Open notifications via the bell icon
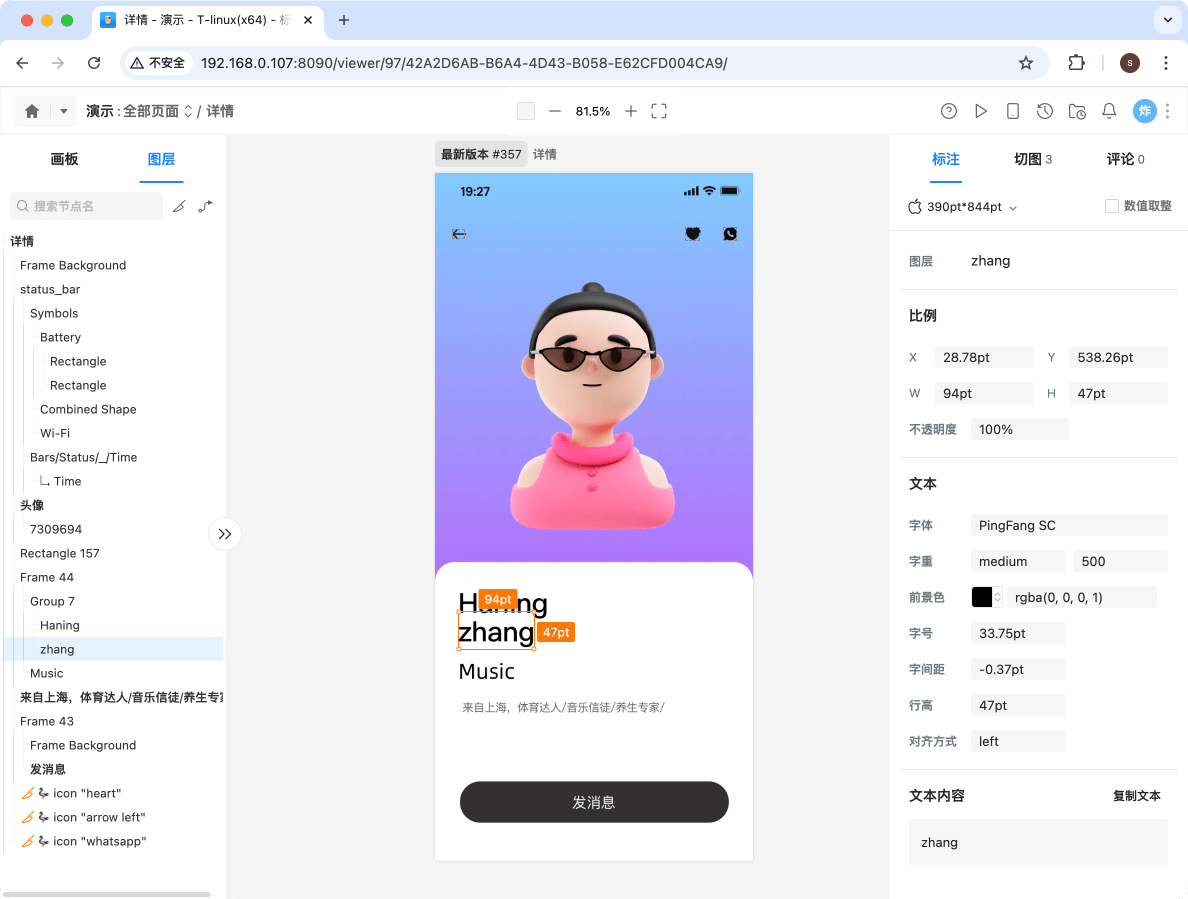Image resolution: width=1188 pixels, height=899 pixels. (1109, 111)
